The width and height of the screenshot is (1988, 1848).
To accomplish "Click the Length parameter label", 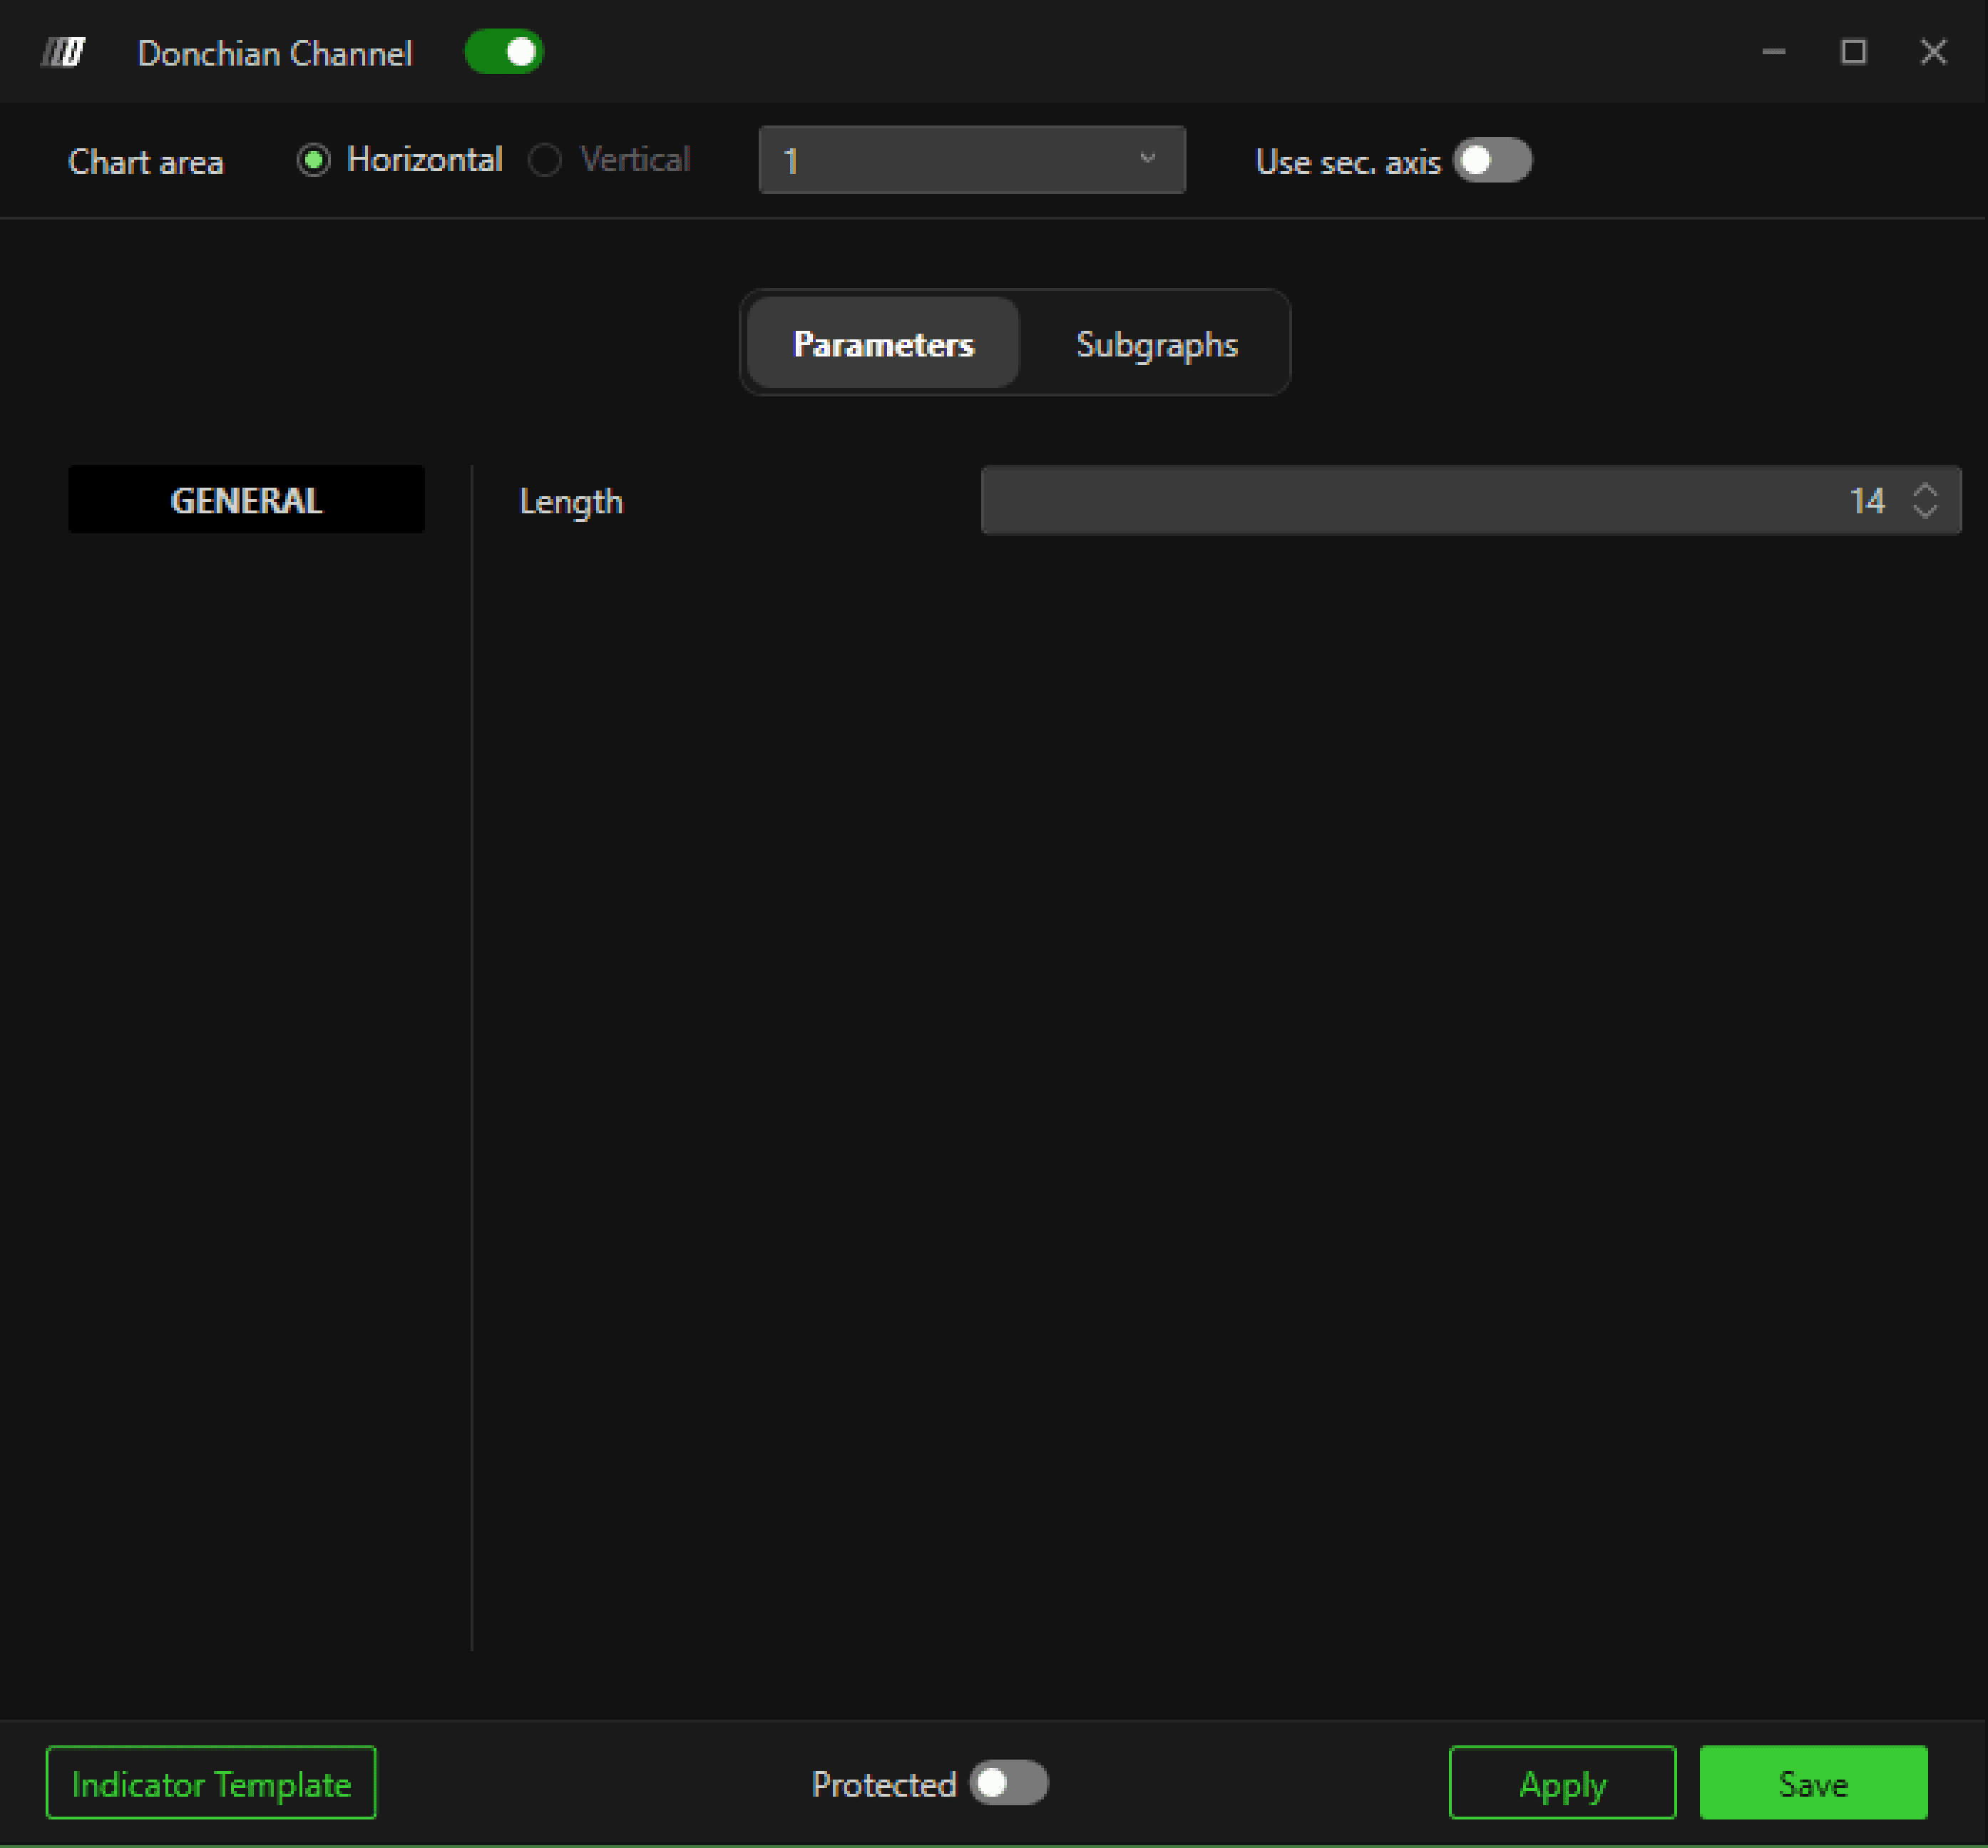I will tap(571, 502).
